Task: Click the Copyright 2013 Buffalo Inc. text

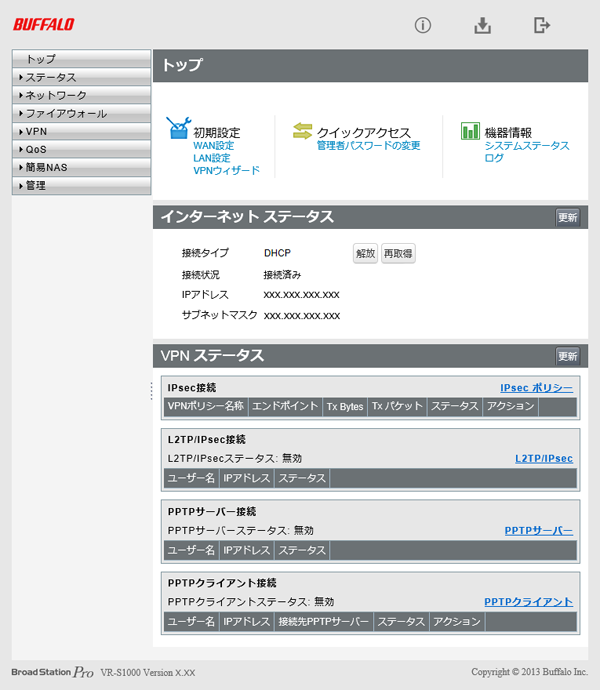Action: coord(530,672)
